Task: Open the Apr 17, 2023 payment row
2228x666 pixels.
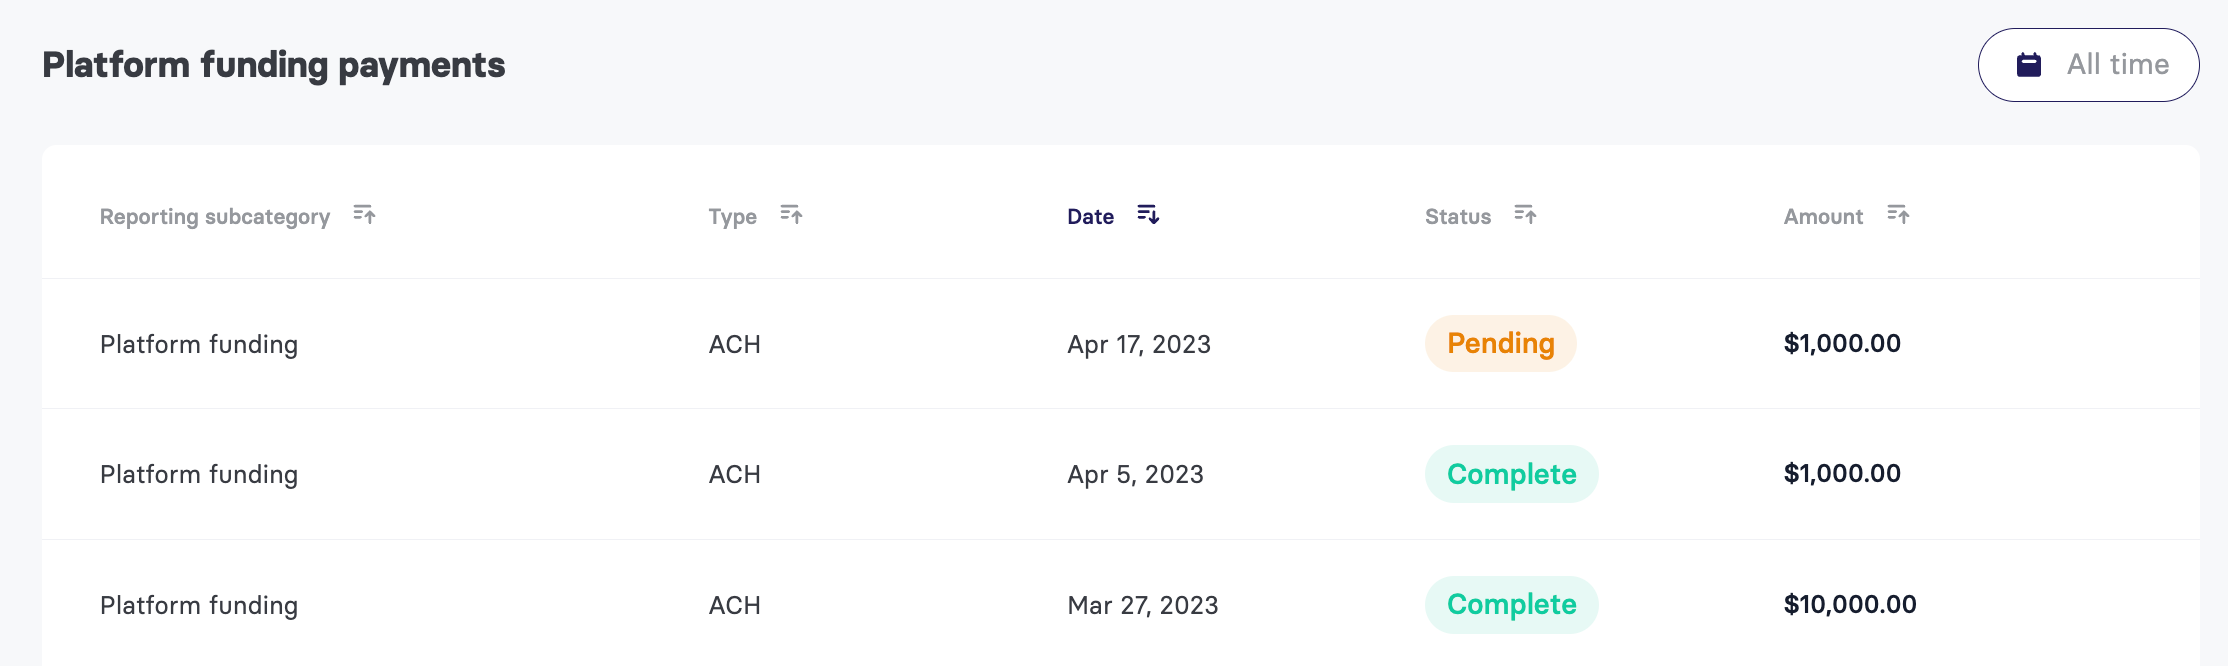Action: click(x=1120, y=344)
